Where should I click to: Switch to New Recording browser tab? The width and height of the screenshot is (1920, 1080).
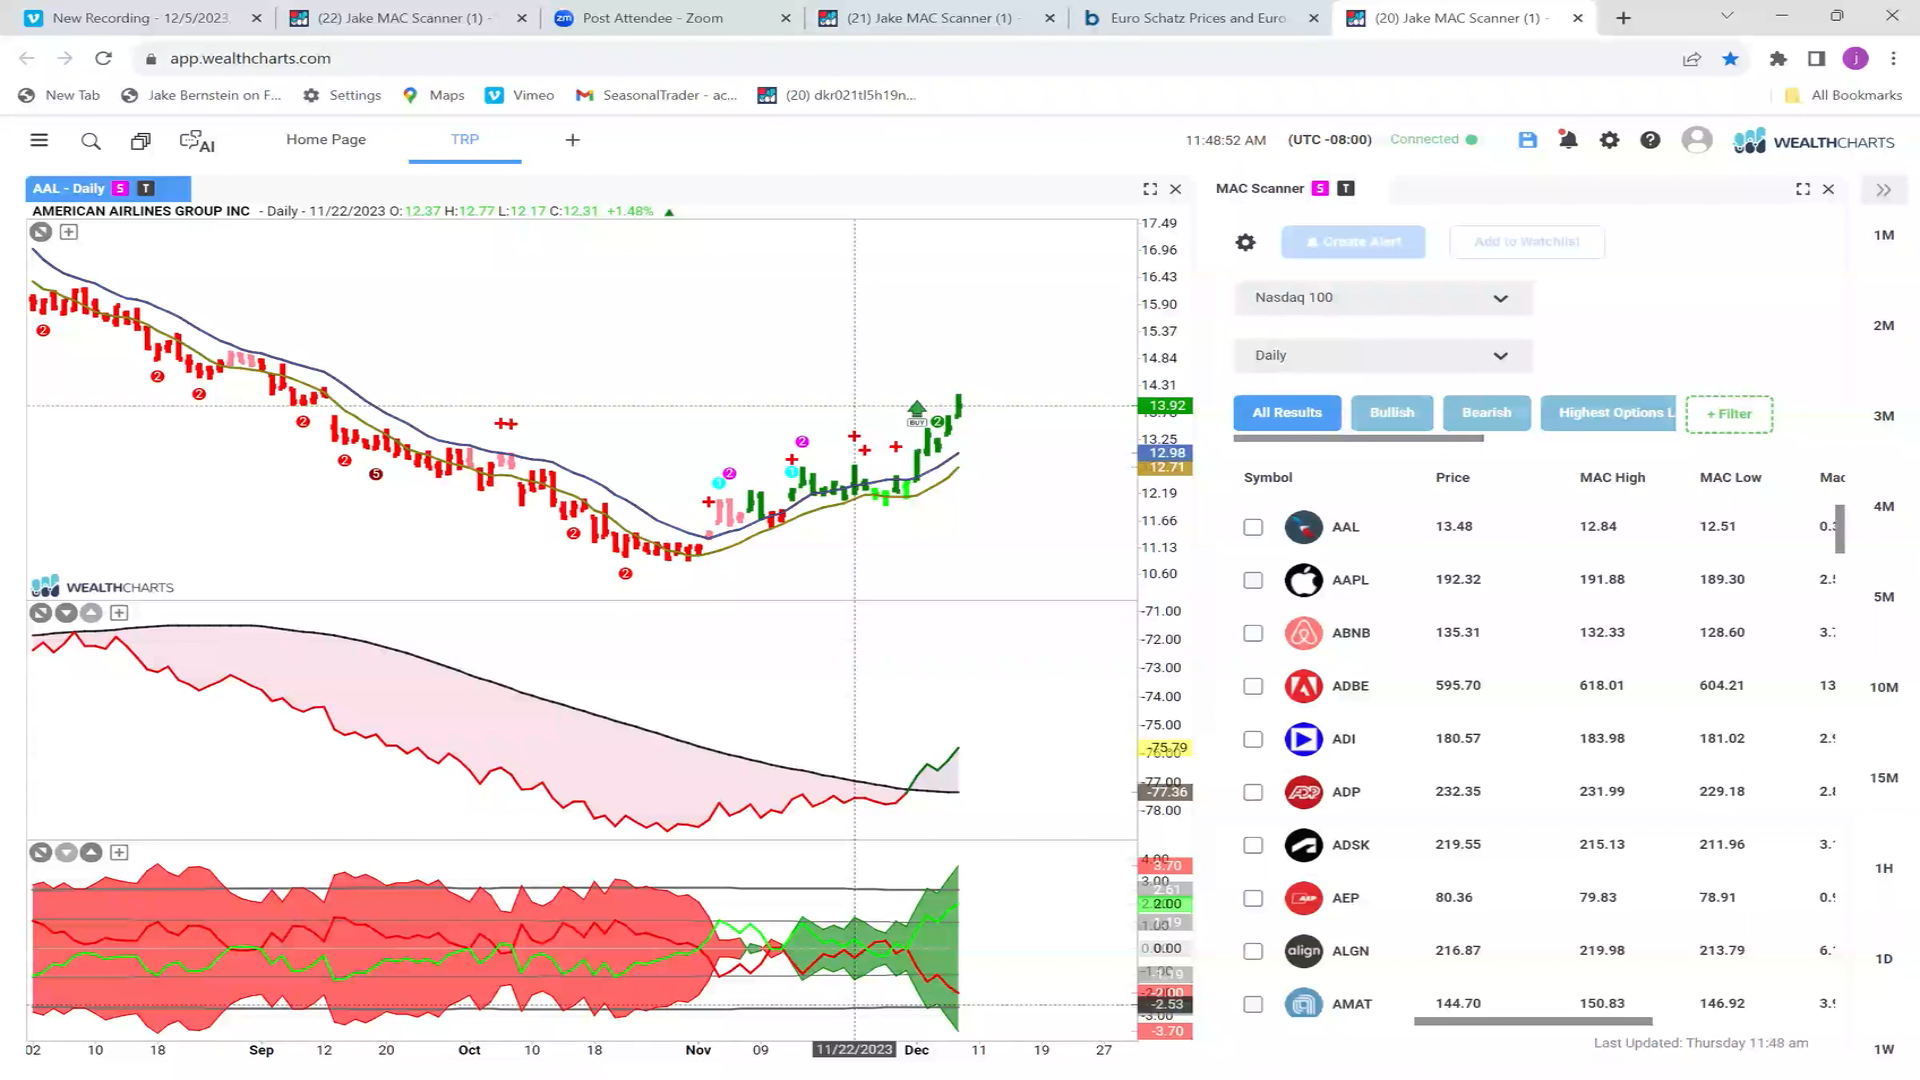click(143, 18)
